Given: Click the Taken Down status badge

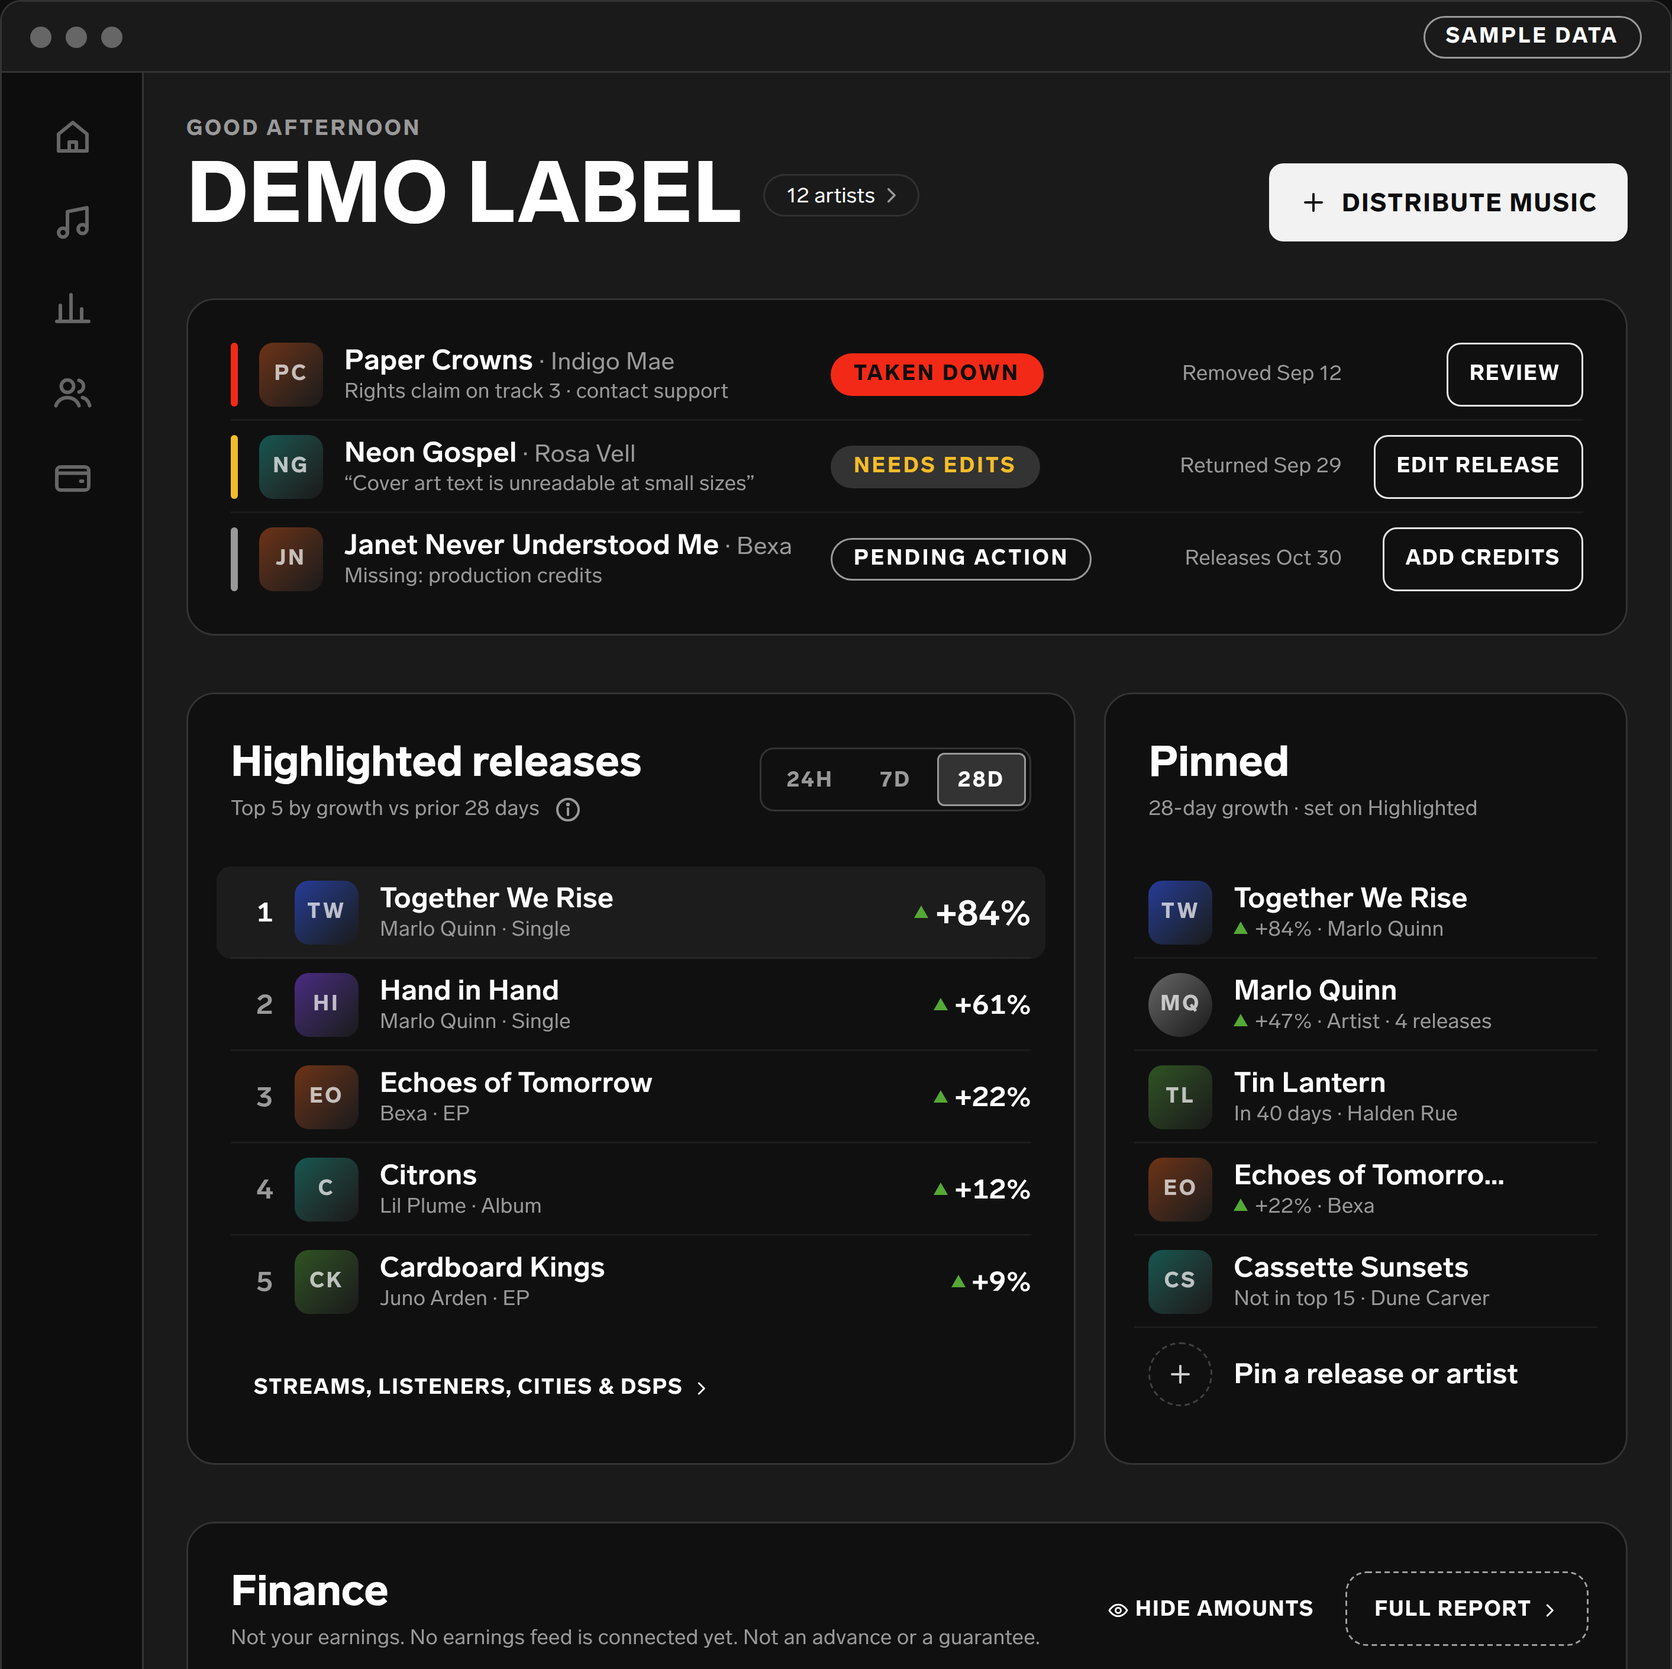Looking at the screenshot, I should click(936, 374).
